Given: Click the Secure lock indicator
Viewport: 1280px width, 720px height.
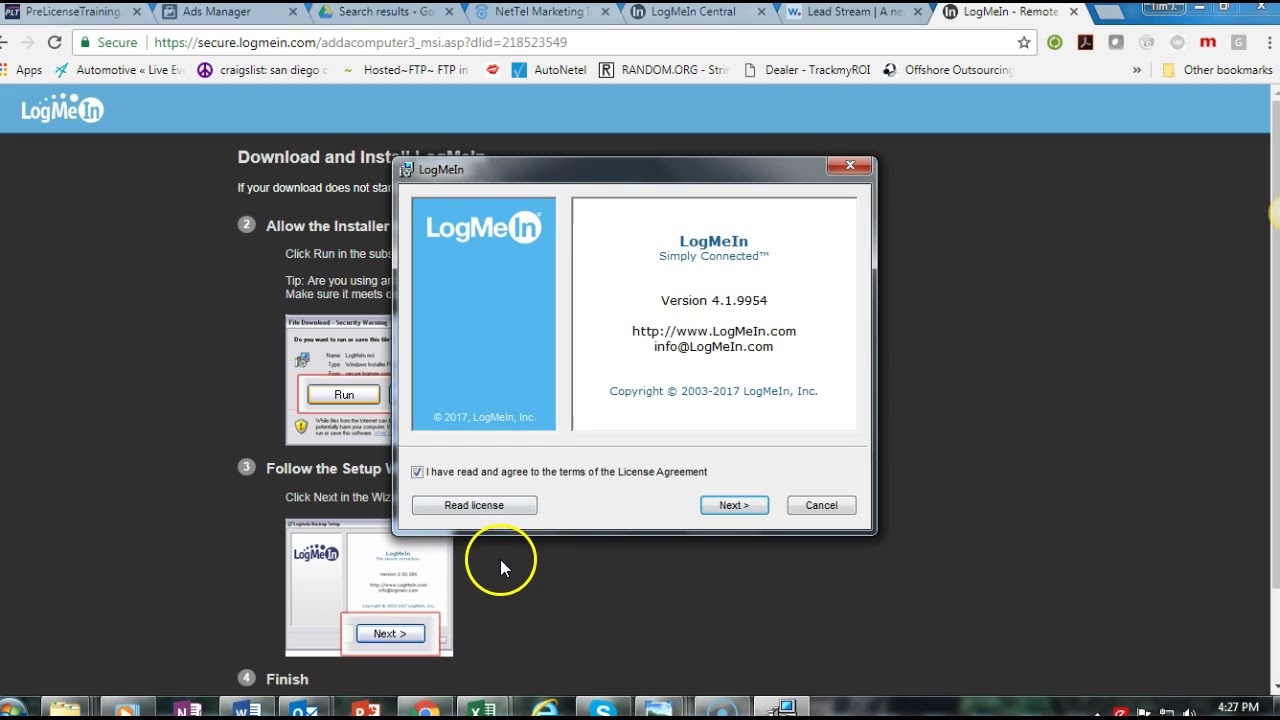Looking at the screenshot, I should click(x=108, y=43).
